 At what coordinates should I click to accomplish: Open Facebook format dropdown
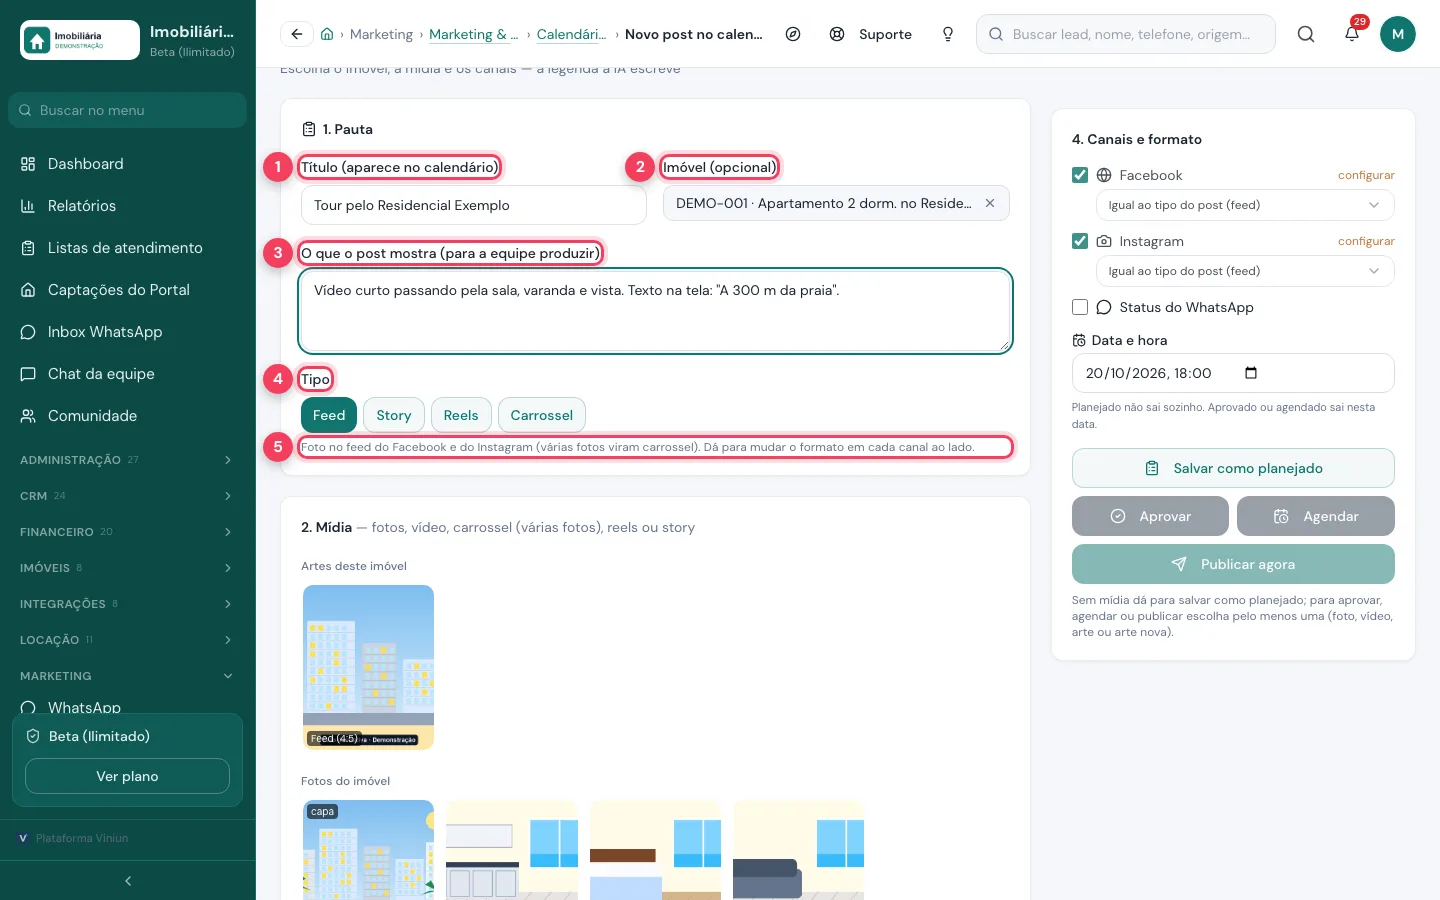click(x=1245, y=205)
